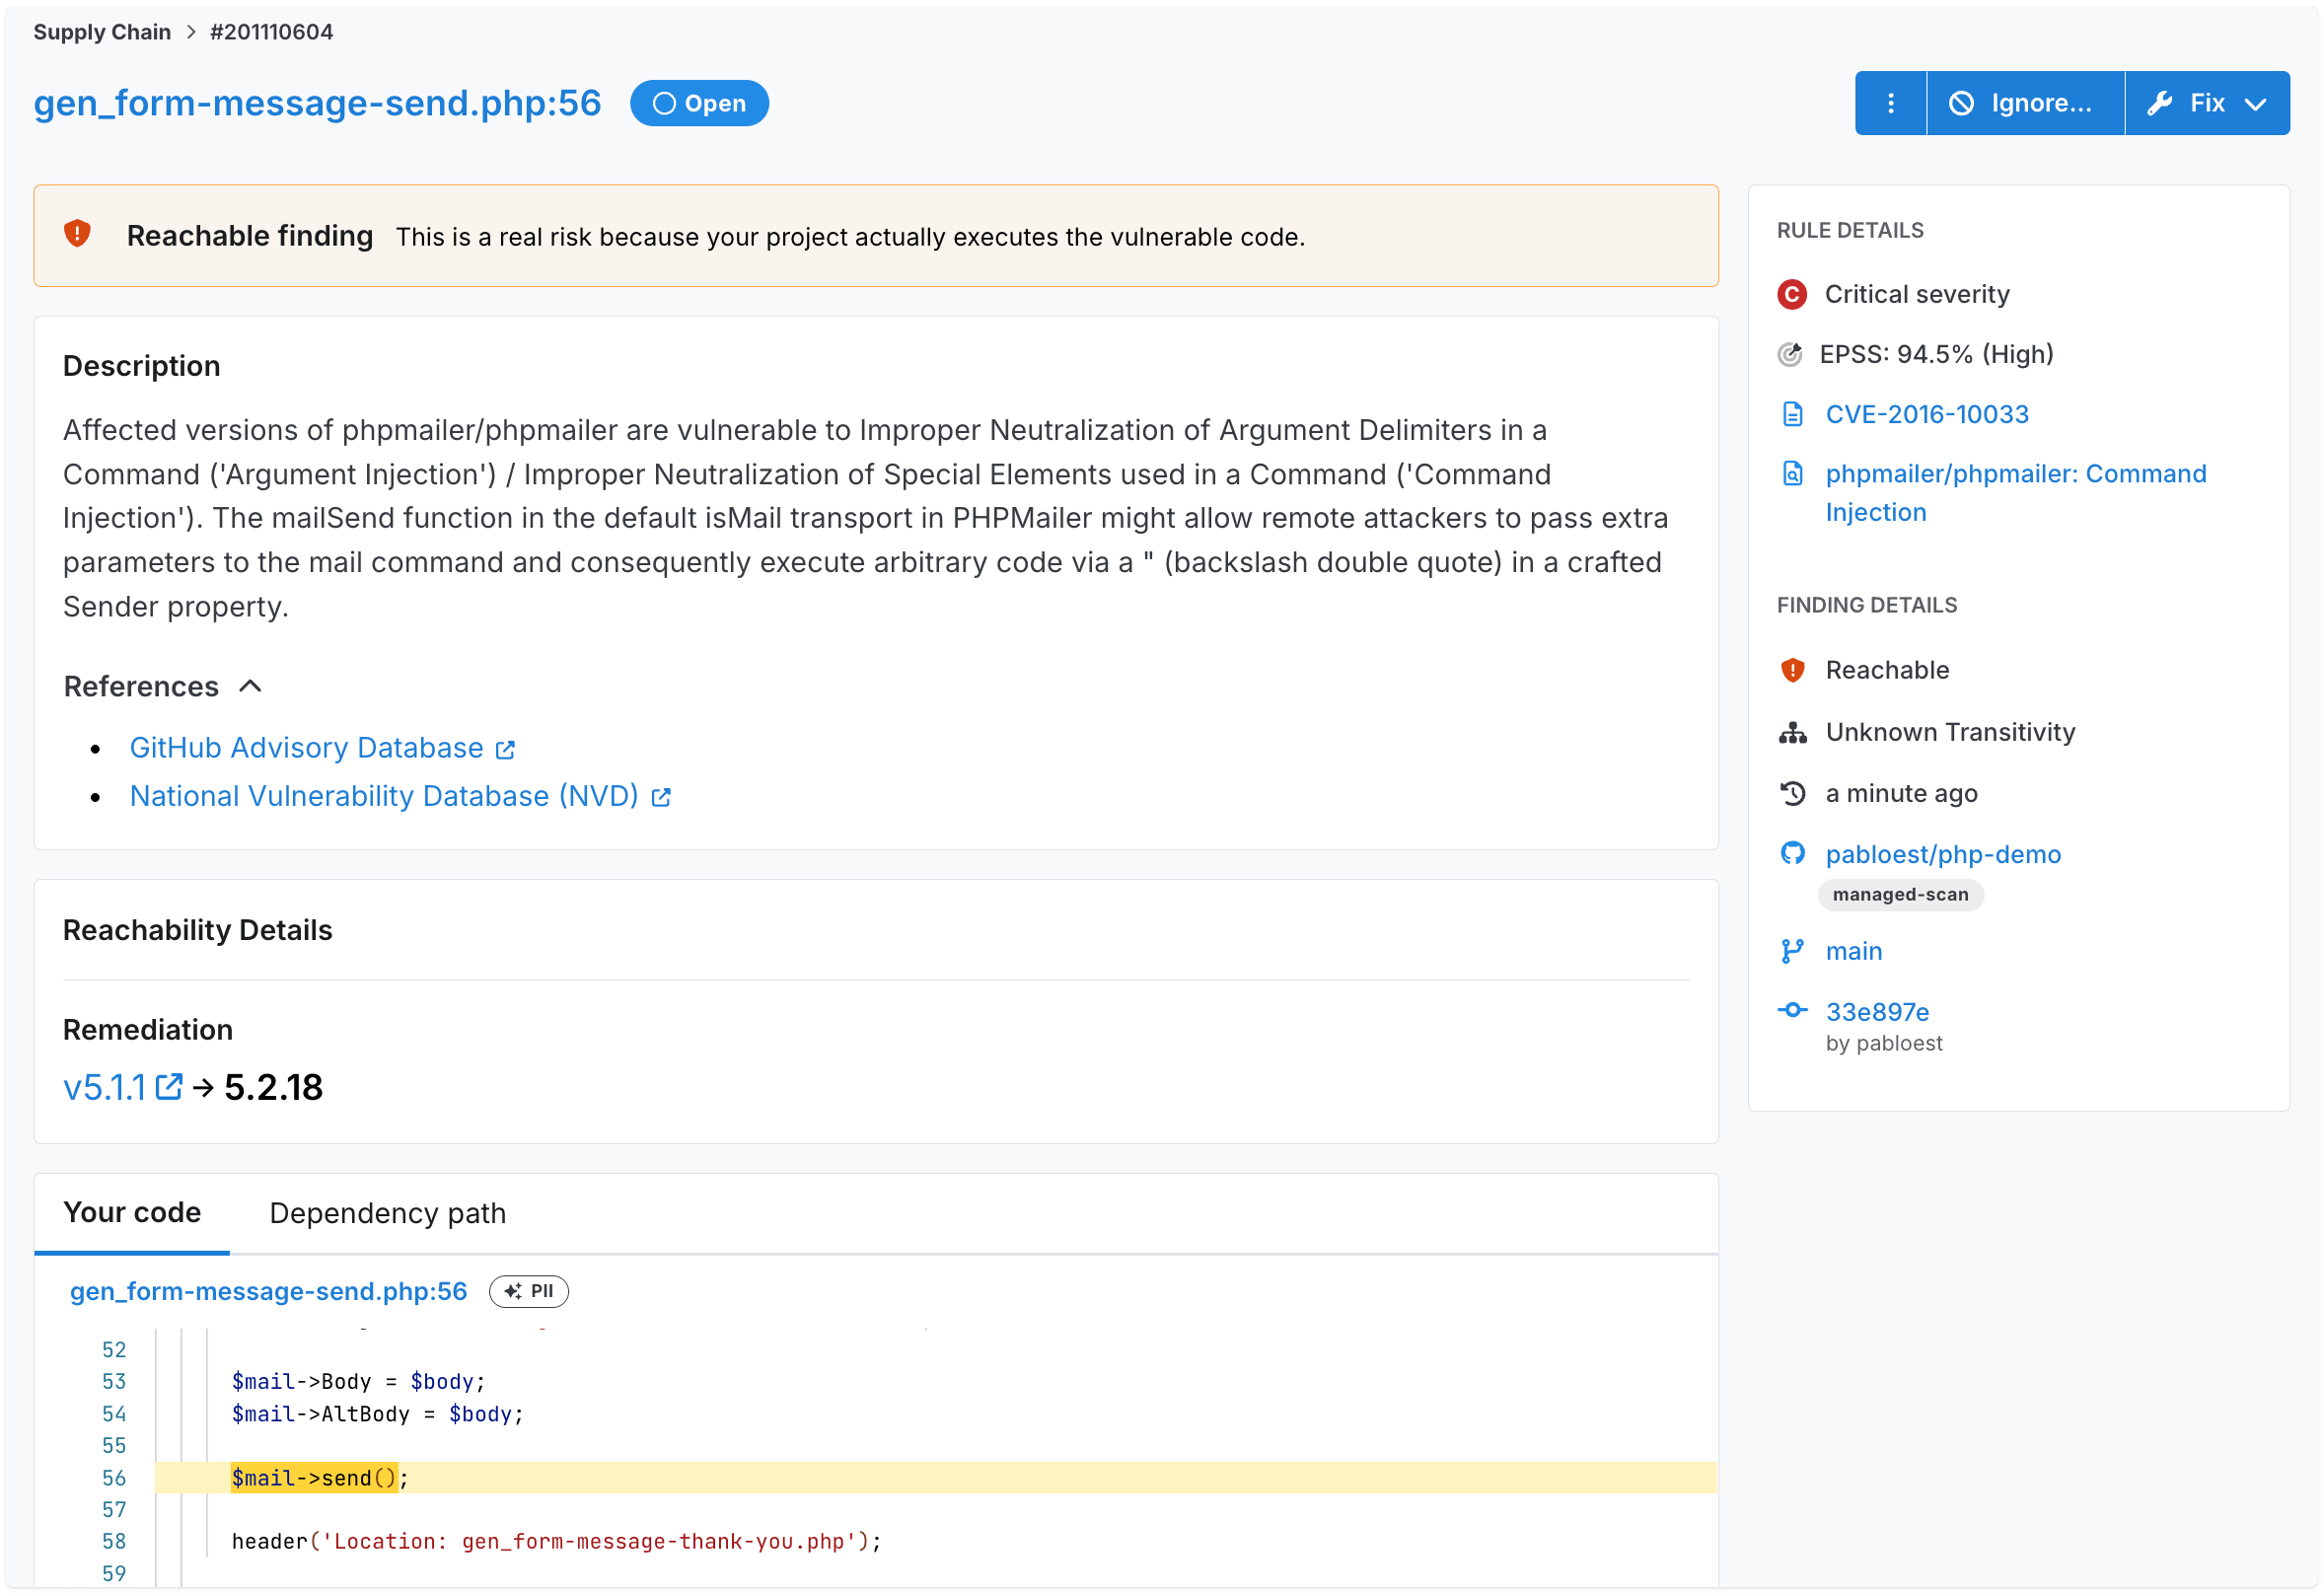Viewport: 2324px width, 1593px height.
Task: Open commit 33e897e link
Action: (1877, 1012)
